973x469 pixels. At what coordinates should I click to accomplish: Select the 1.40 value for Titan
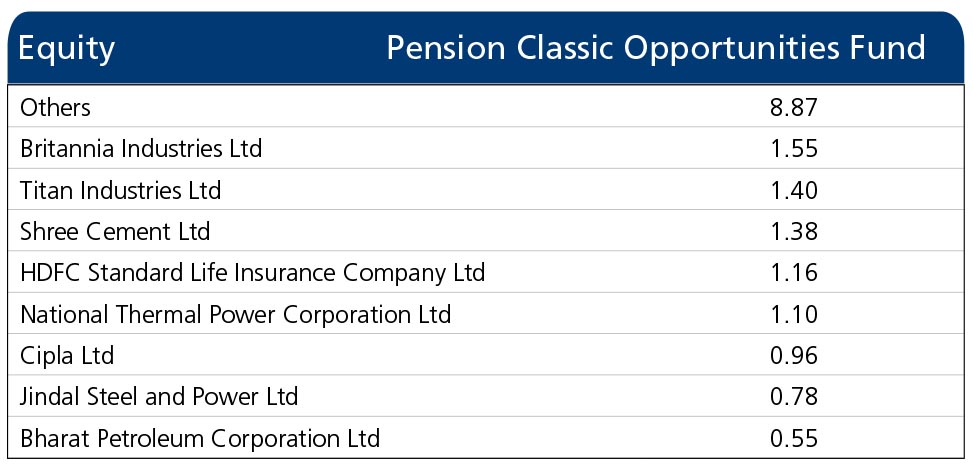pos(794,190)
